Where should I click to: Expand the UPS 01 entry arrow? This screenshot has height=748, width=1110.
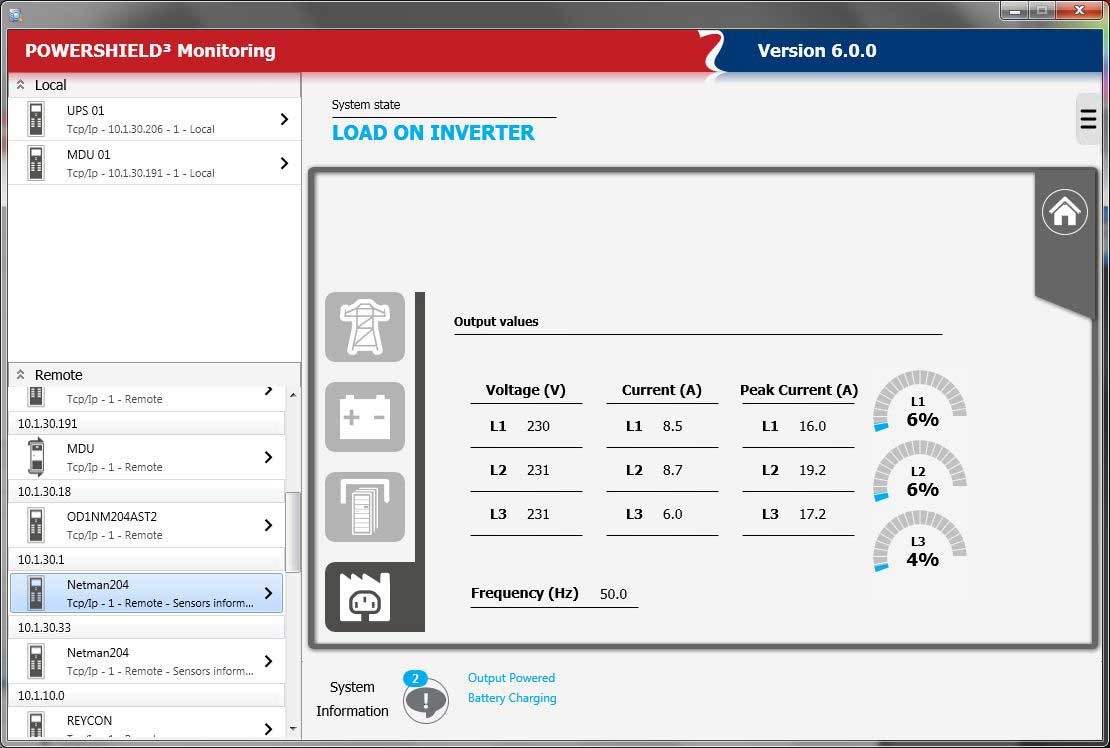click(284, 119)
